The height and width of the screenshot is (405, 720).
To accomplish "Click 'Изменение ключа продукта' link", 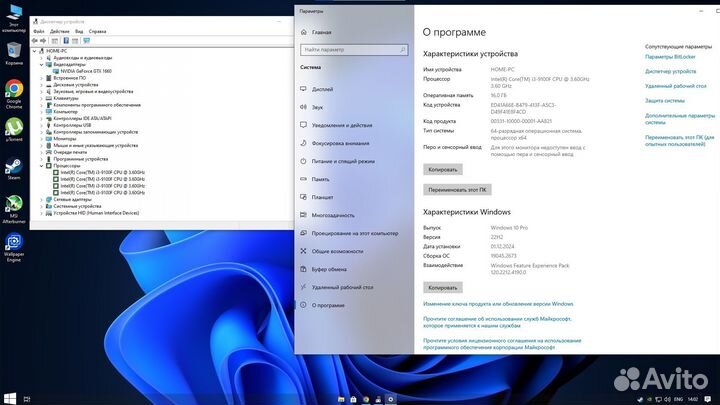I will [498, 304].
